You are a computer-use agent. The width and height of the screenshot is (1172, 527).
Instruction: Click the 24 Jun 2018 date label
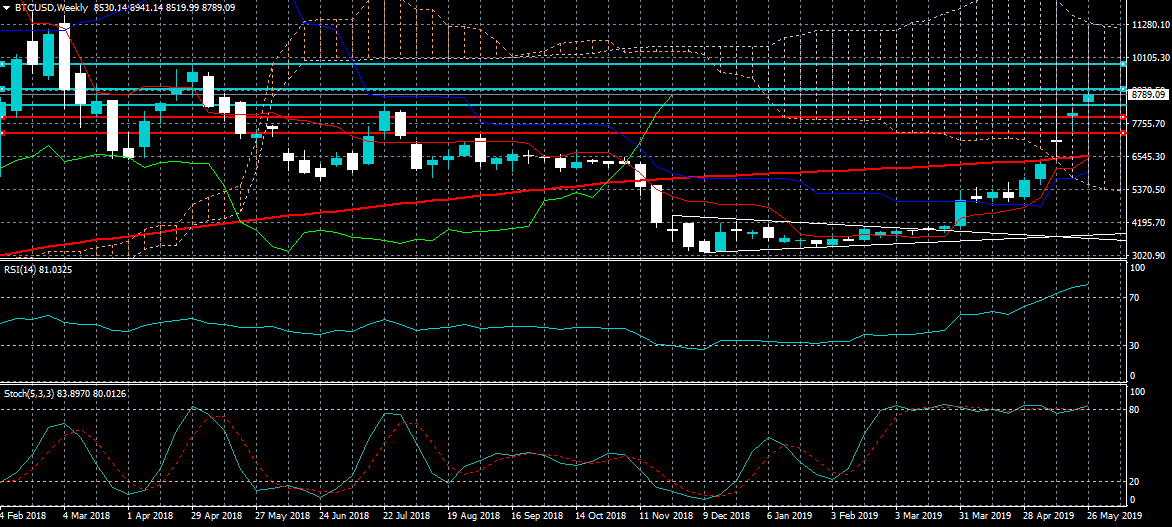tap(345, 516)
